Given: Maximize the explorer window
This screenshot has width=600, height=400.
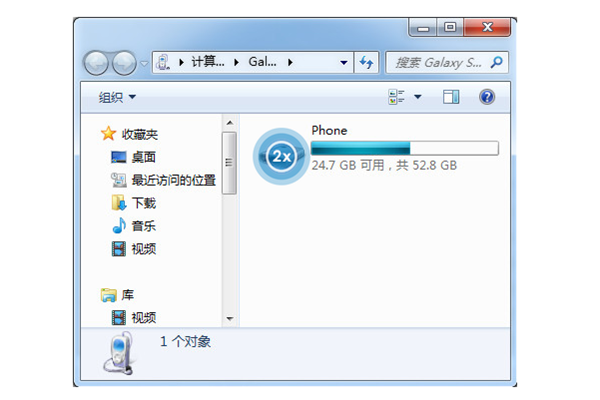Looking at the screenshot, I should [450, 27].
